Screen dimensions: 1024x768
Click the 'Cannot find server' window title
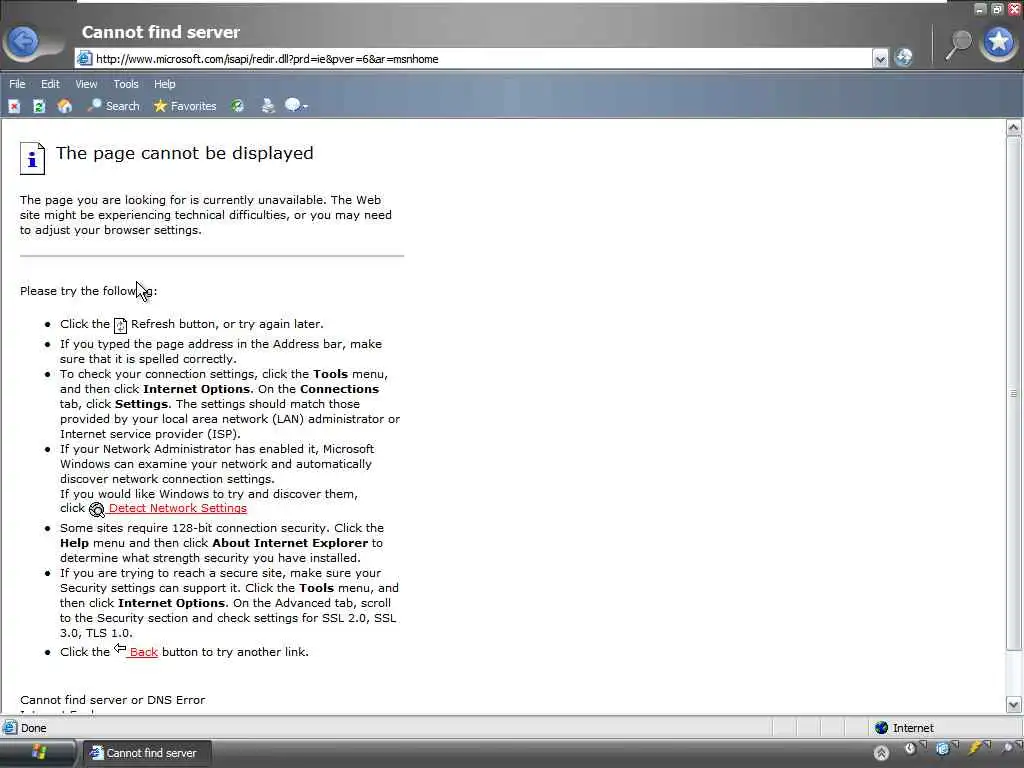[161, 32]
